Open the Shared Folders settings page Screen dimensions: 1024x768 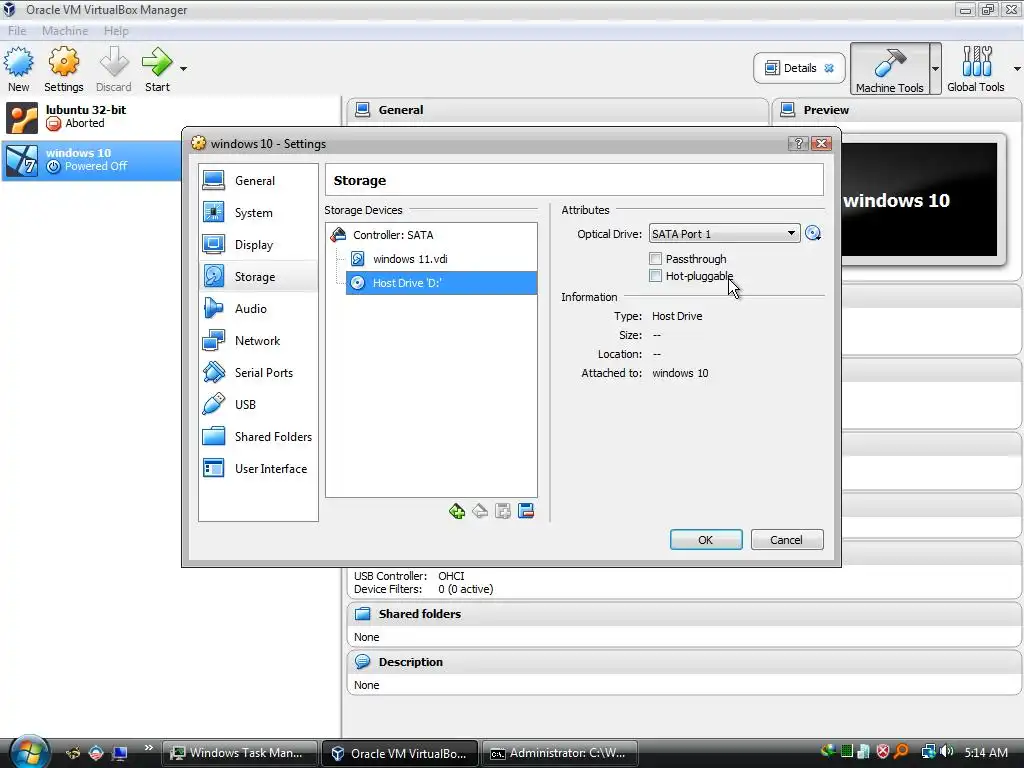(x=258, y=437)
